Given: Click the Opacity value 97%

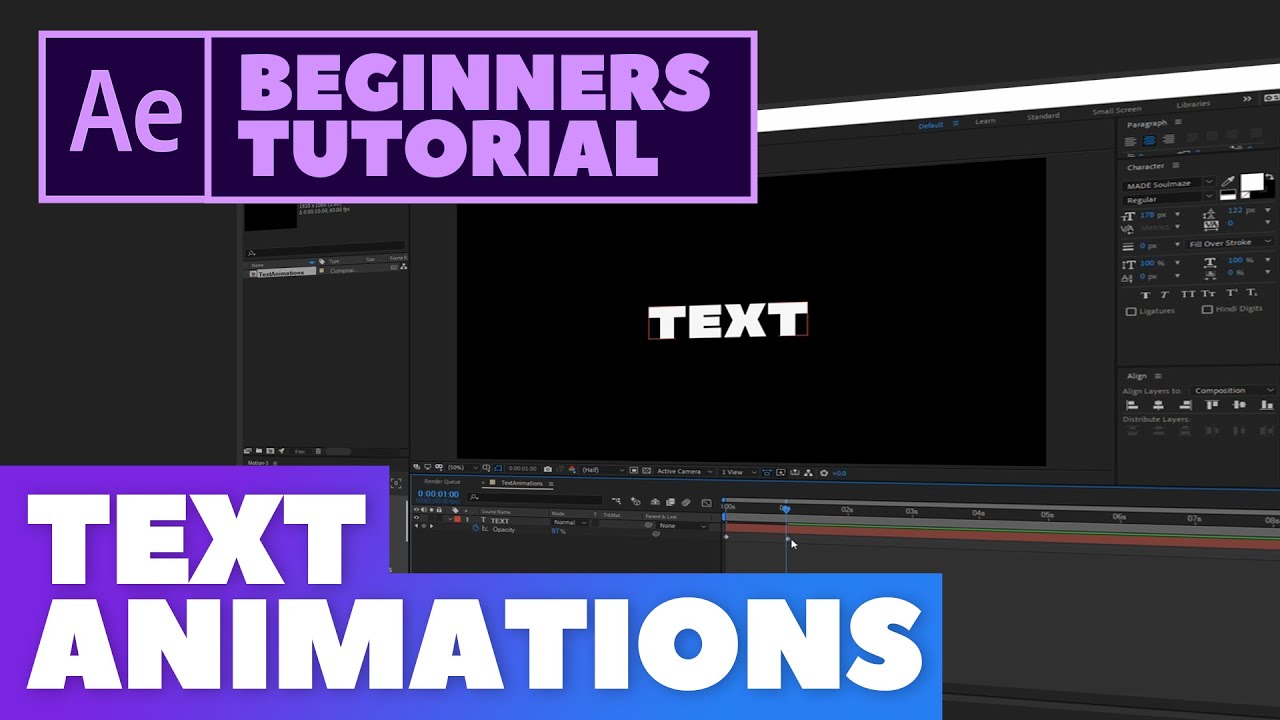Looking at the screenshot, I should 559,531.
